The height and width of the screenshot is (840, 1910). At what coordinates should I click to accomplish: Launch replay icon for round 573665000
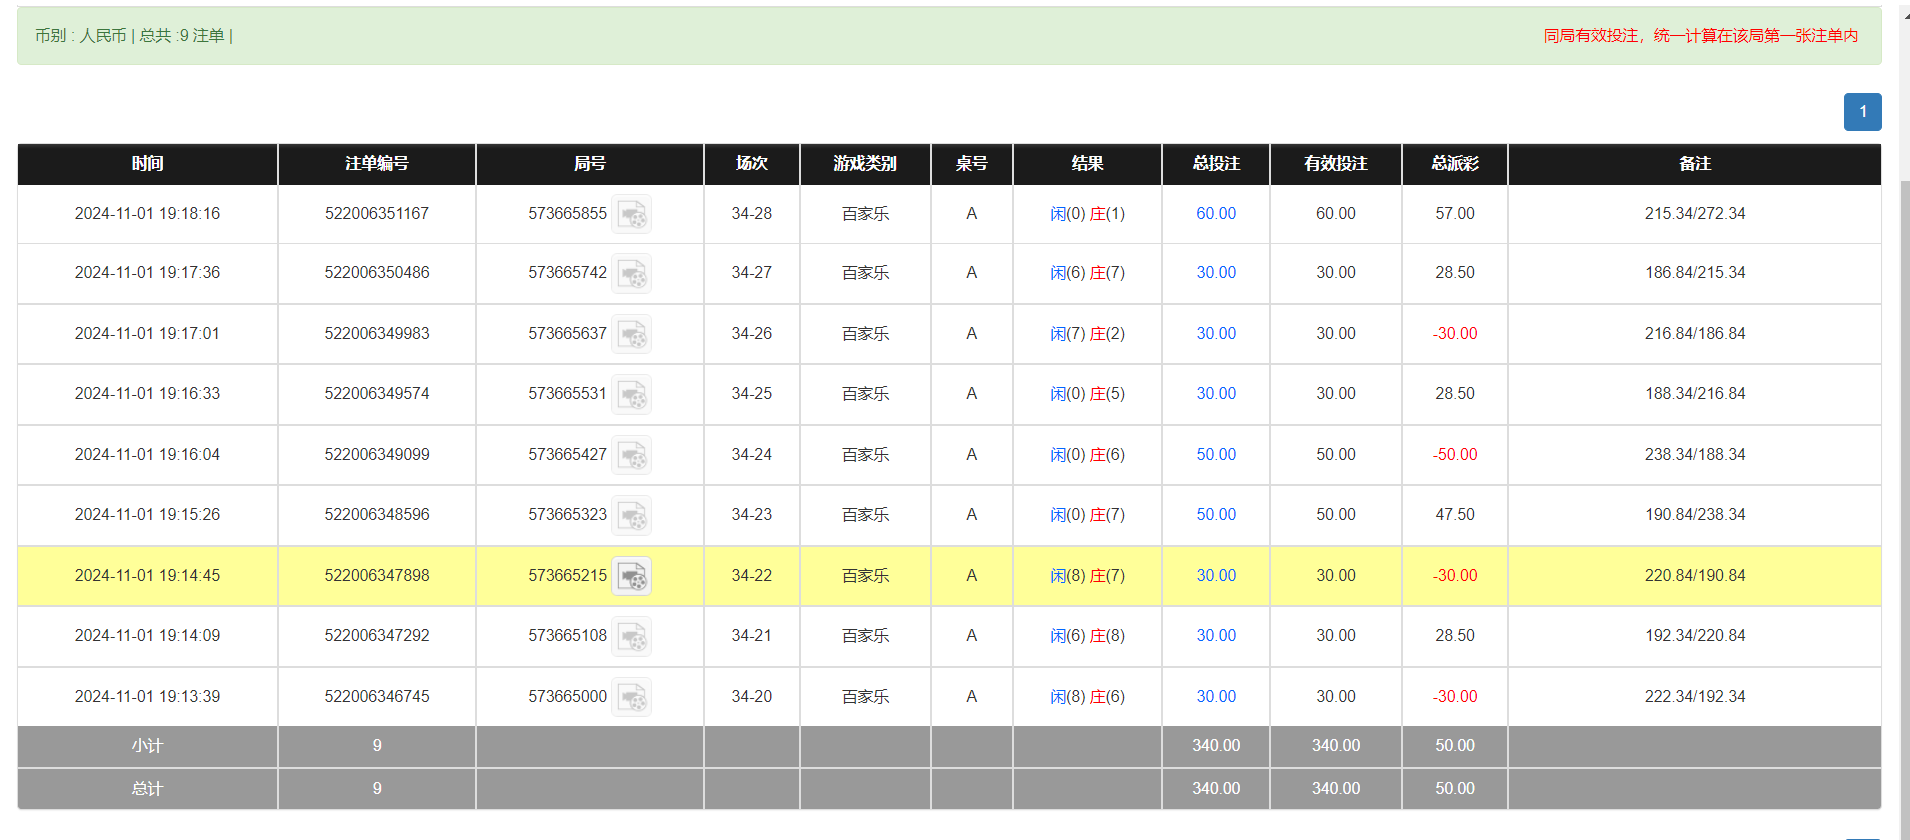click(x=631, y=697)
